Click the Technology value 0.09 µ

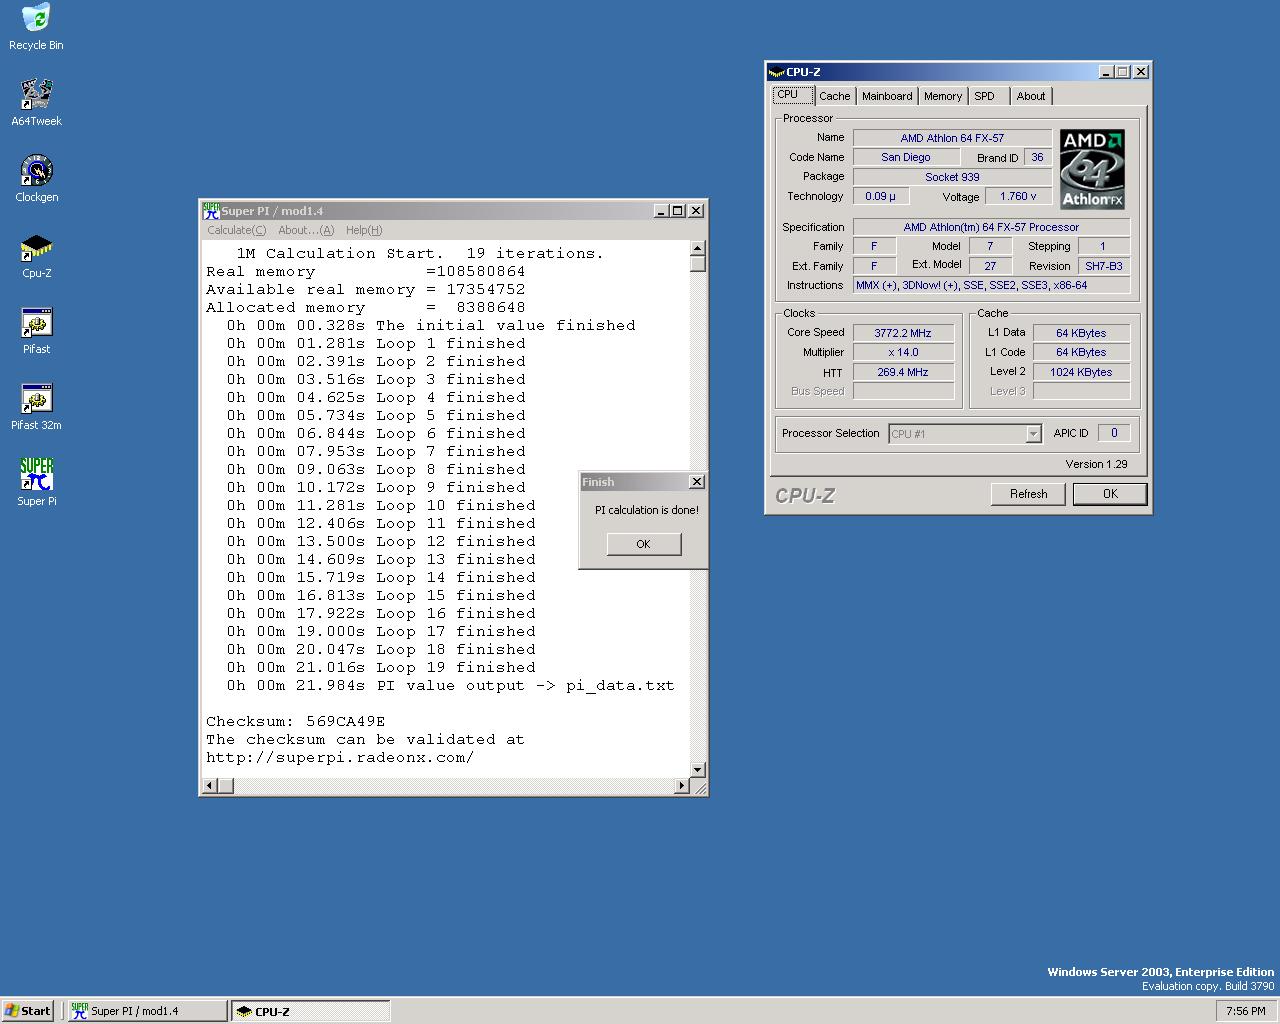coord(881,196)
